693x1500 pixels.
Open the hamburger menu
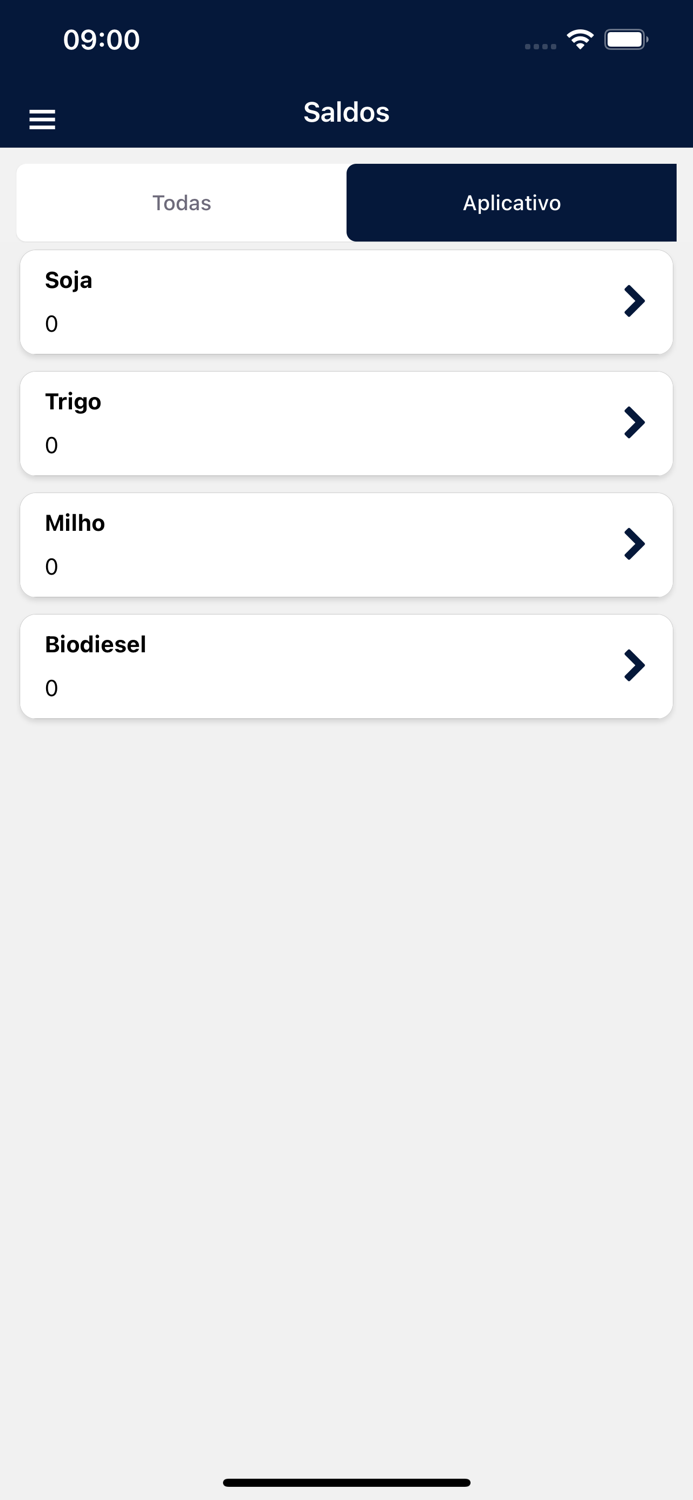click(42, 120)
